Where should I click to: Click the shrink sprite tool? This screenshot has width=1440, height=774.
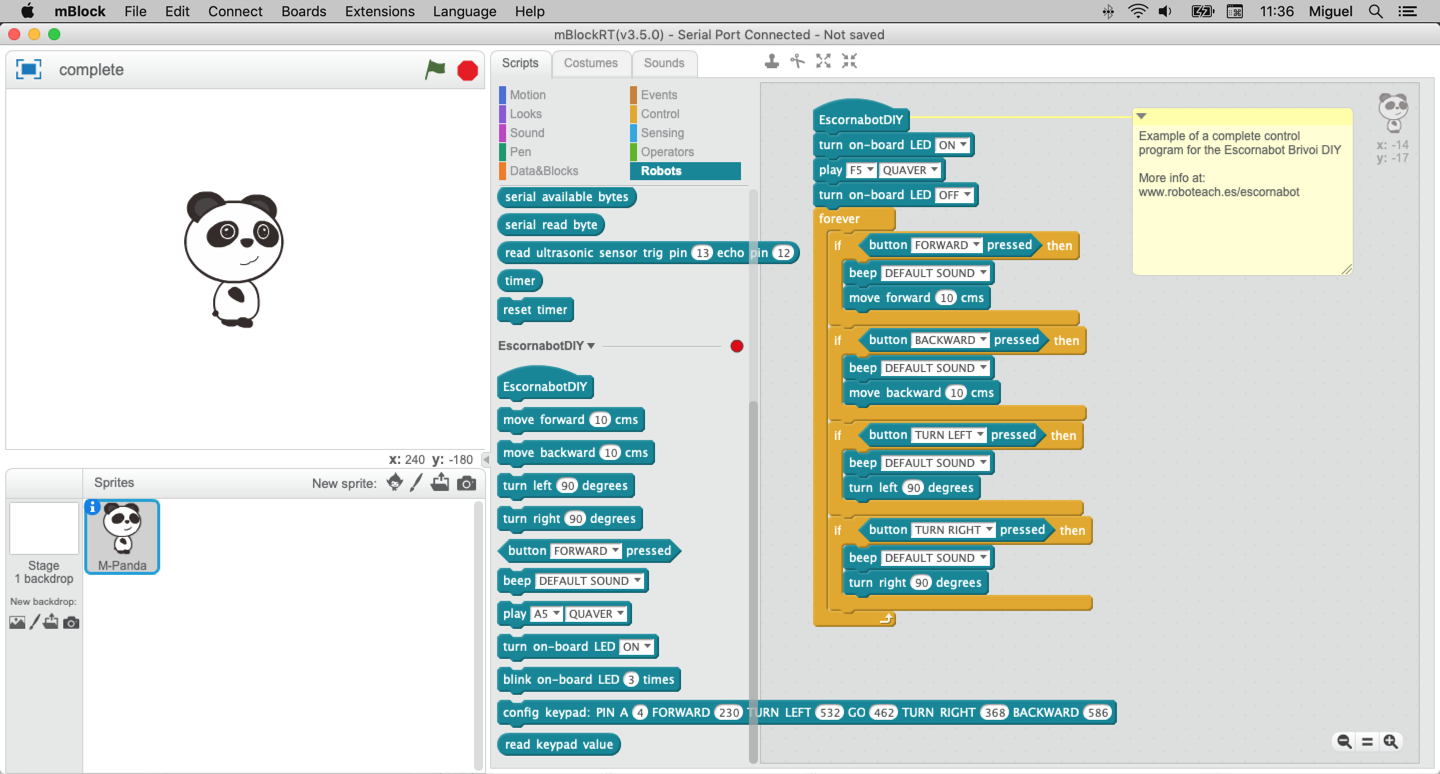pos(848,61)
